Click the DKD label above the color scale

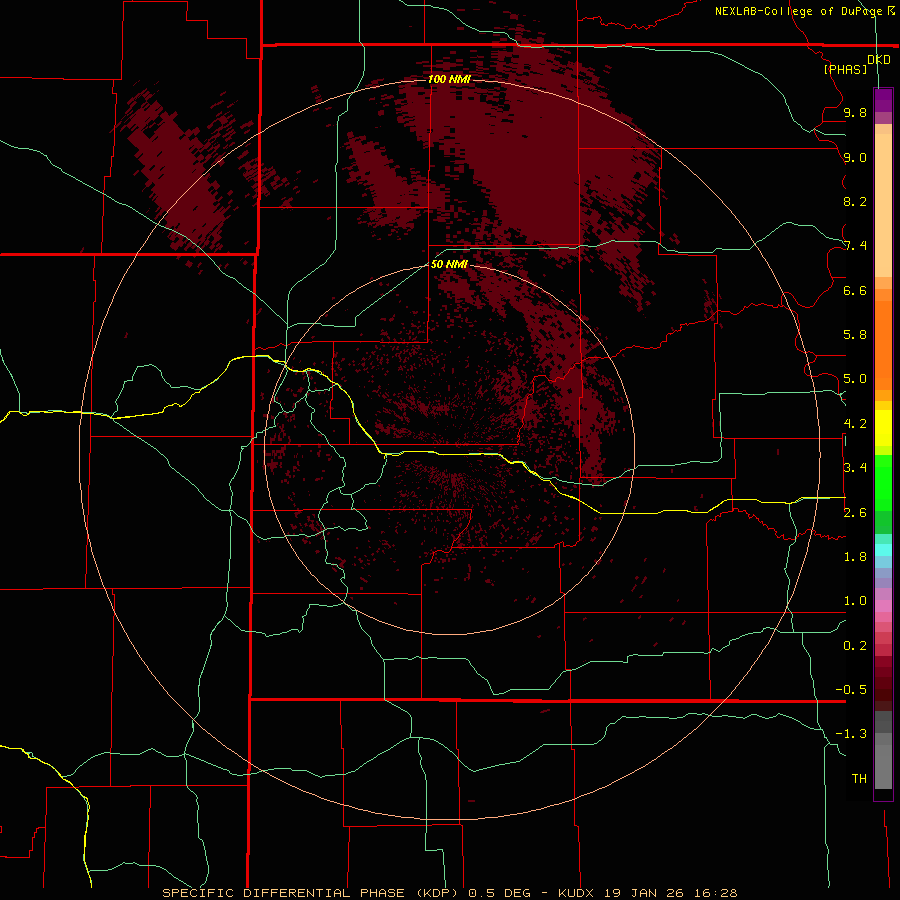point(879,60)
